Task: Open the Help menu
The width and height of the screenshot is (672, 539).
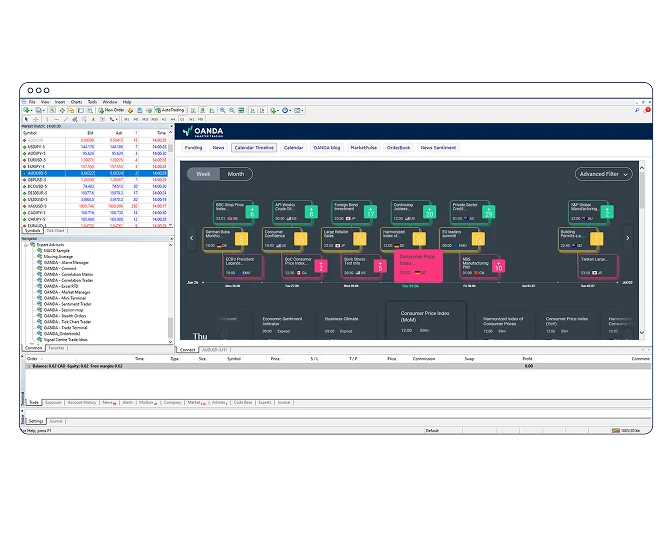Action: tap(127, 102)
